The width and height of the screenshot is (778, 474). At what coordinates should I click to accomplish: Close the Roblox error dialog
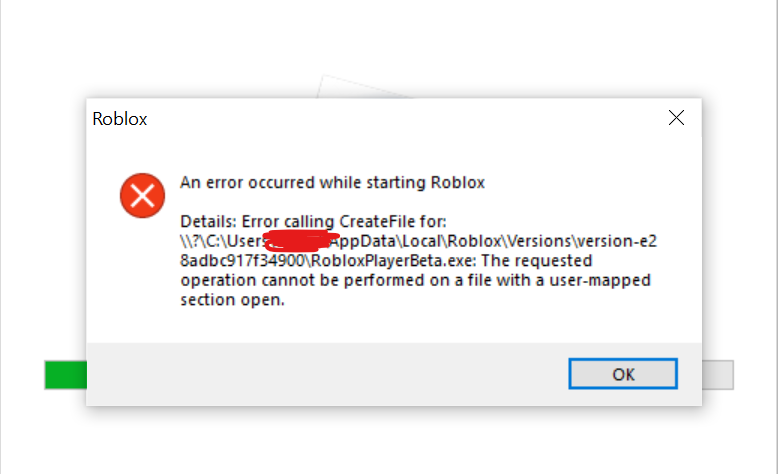point(676,118)
